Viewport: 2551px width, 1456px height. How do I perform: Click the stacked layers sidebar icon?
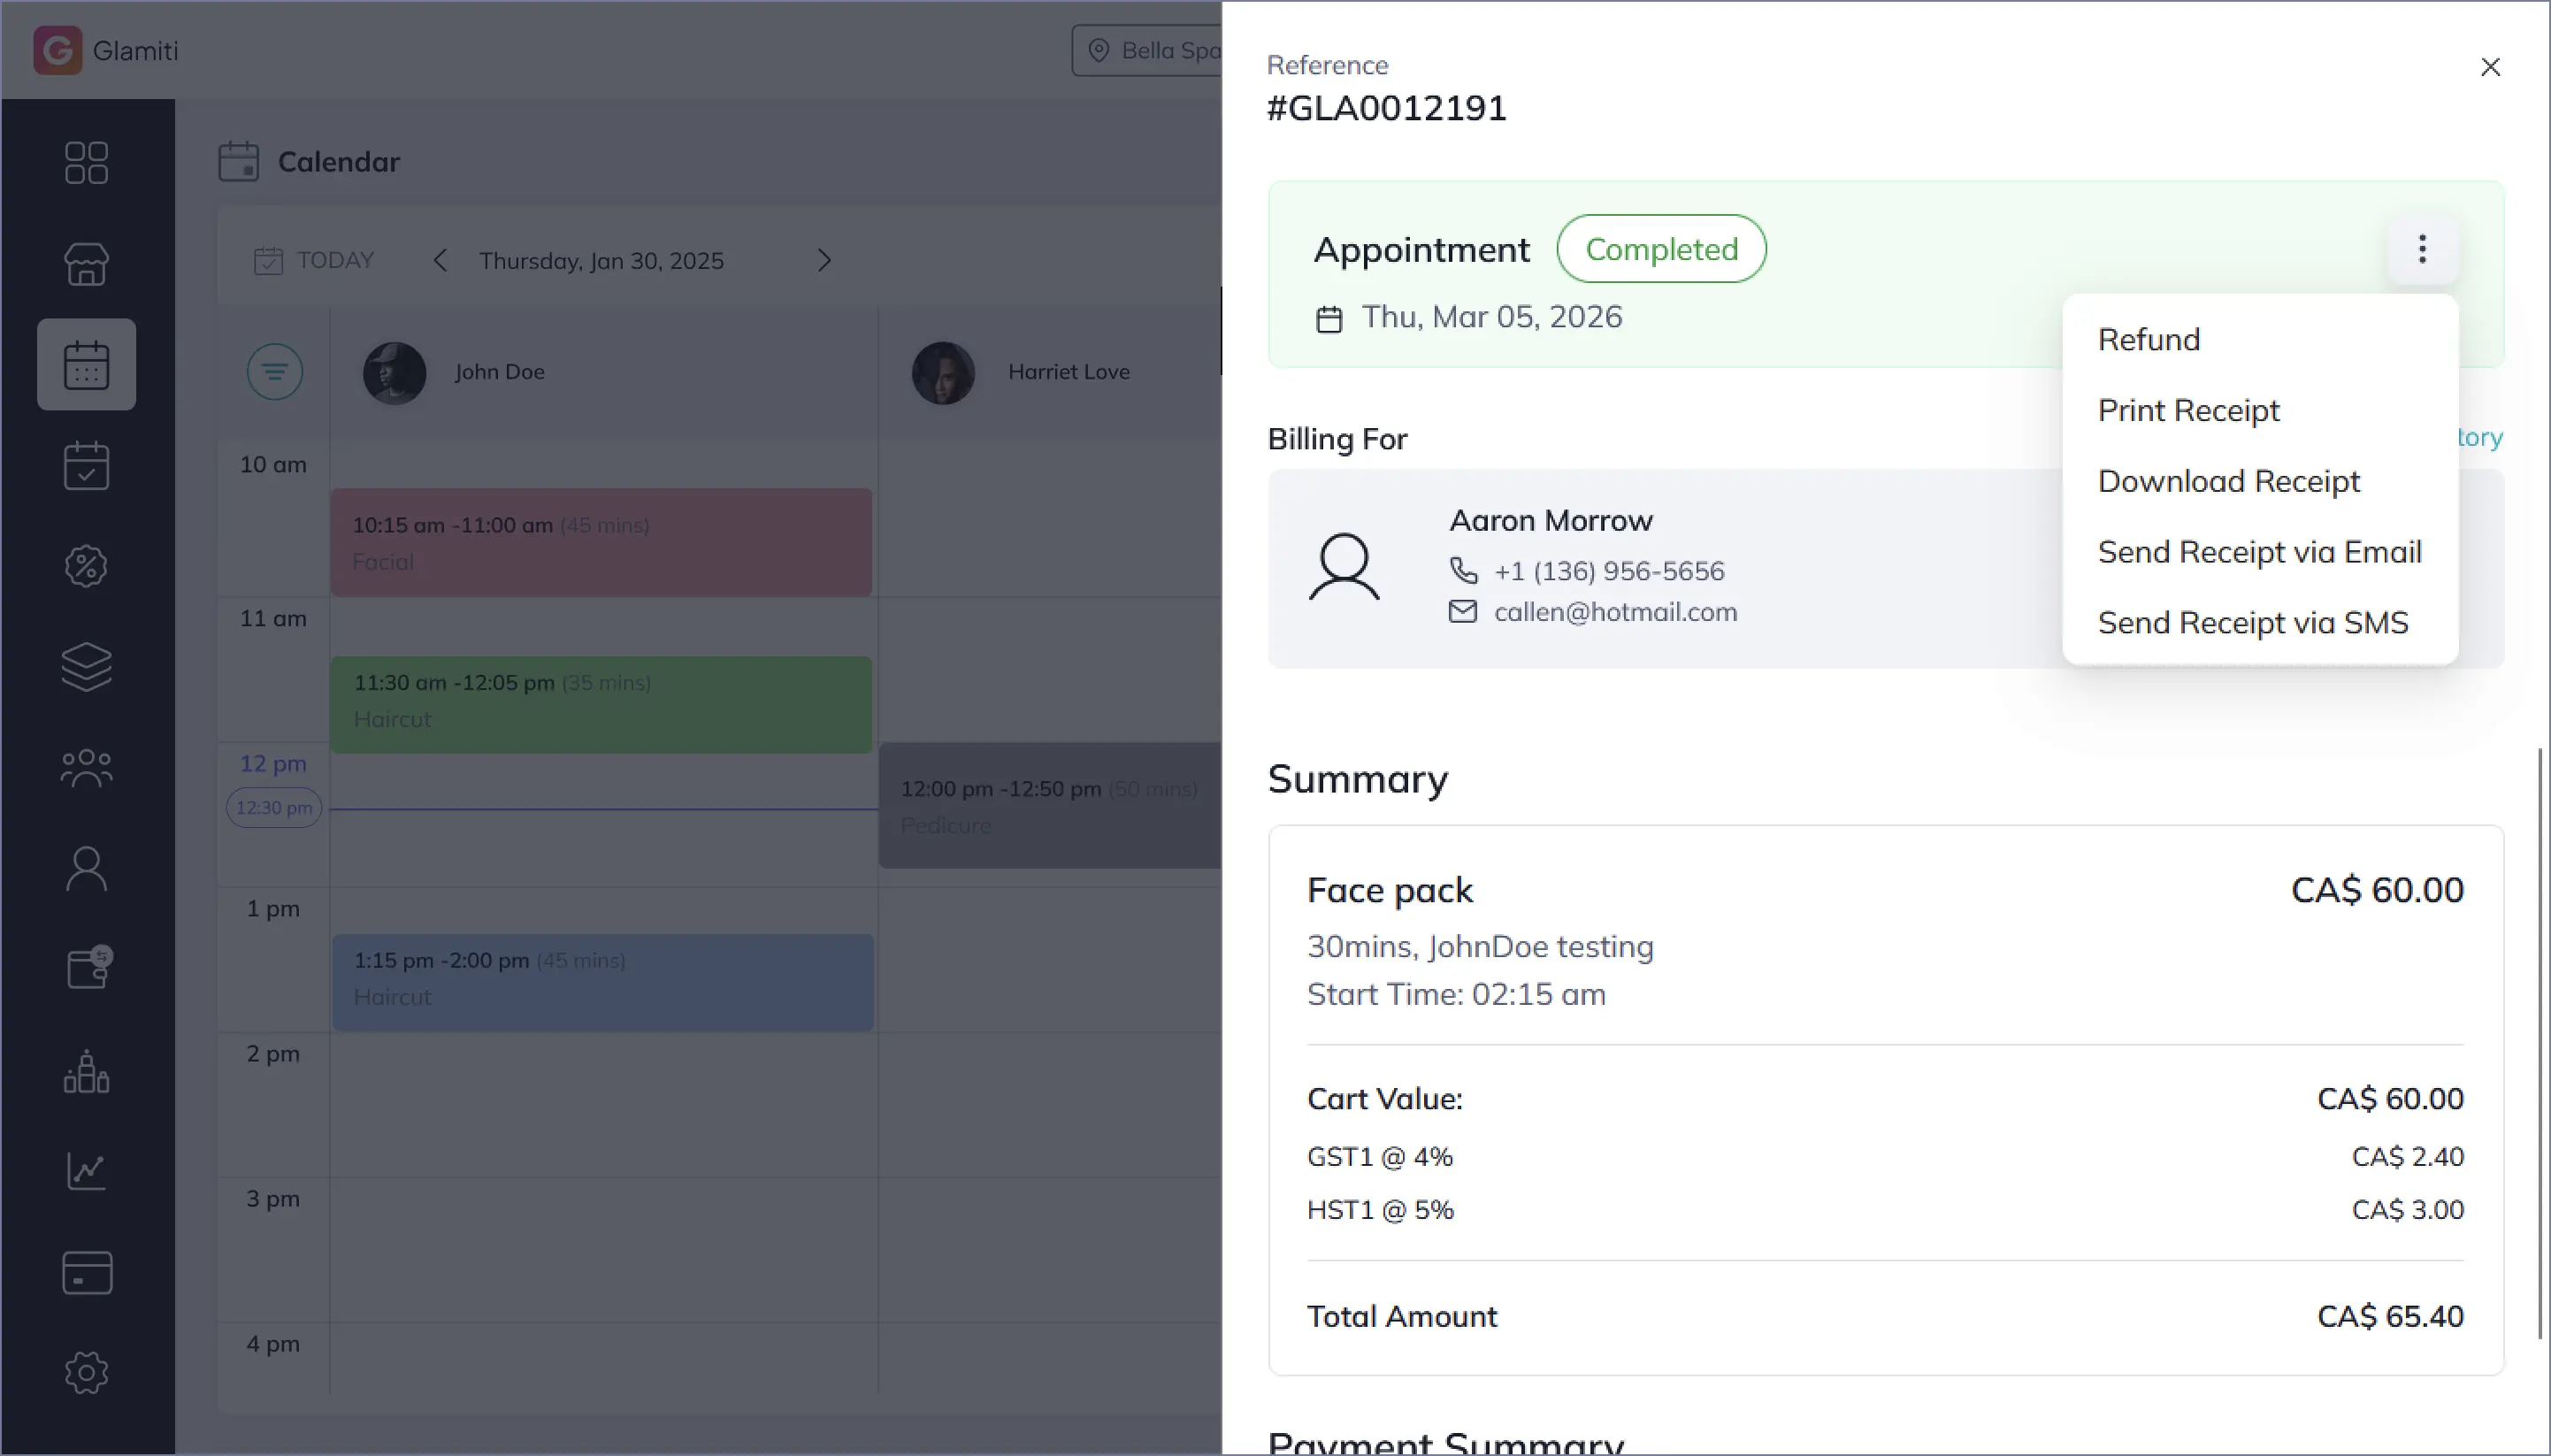point(86,667)
